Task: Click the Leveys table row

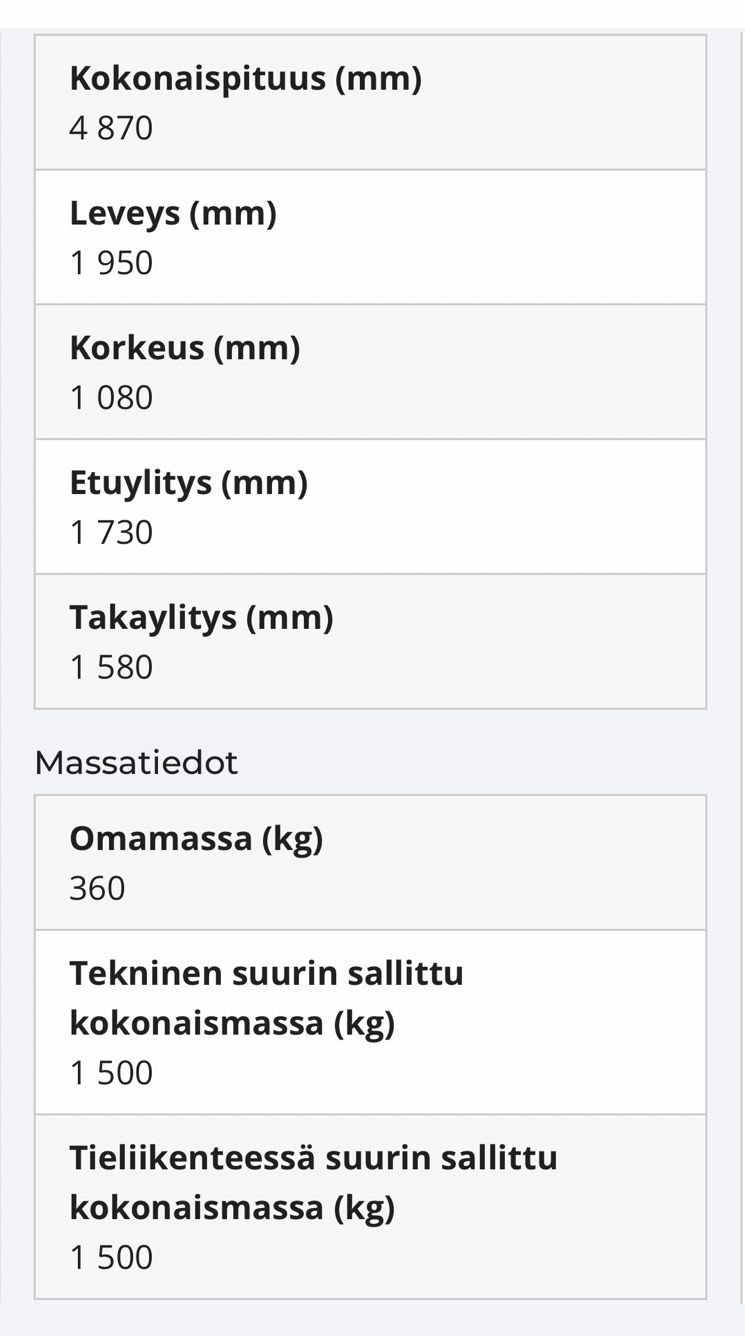Action: click(x=370, y=237)
